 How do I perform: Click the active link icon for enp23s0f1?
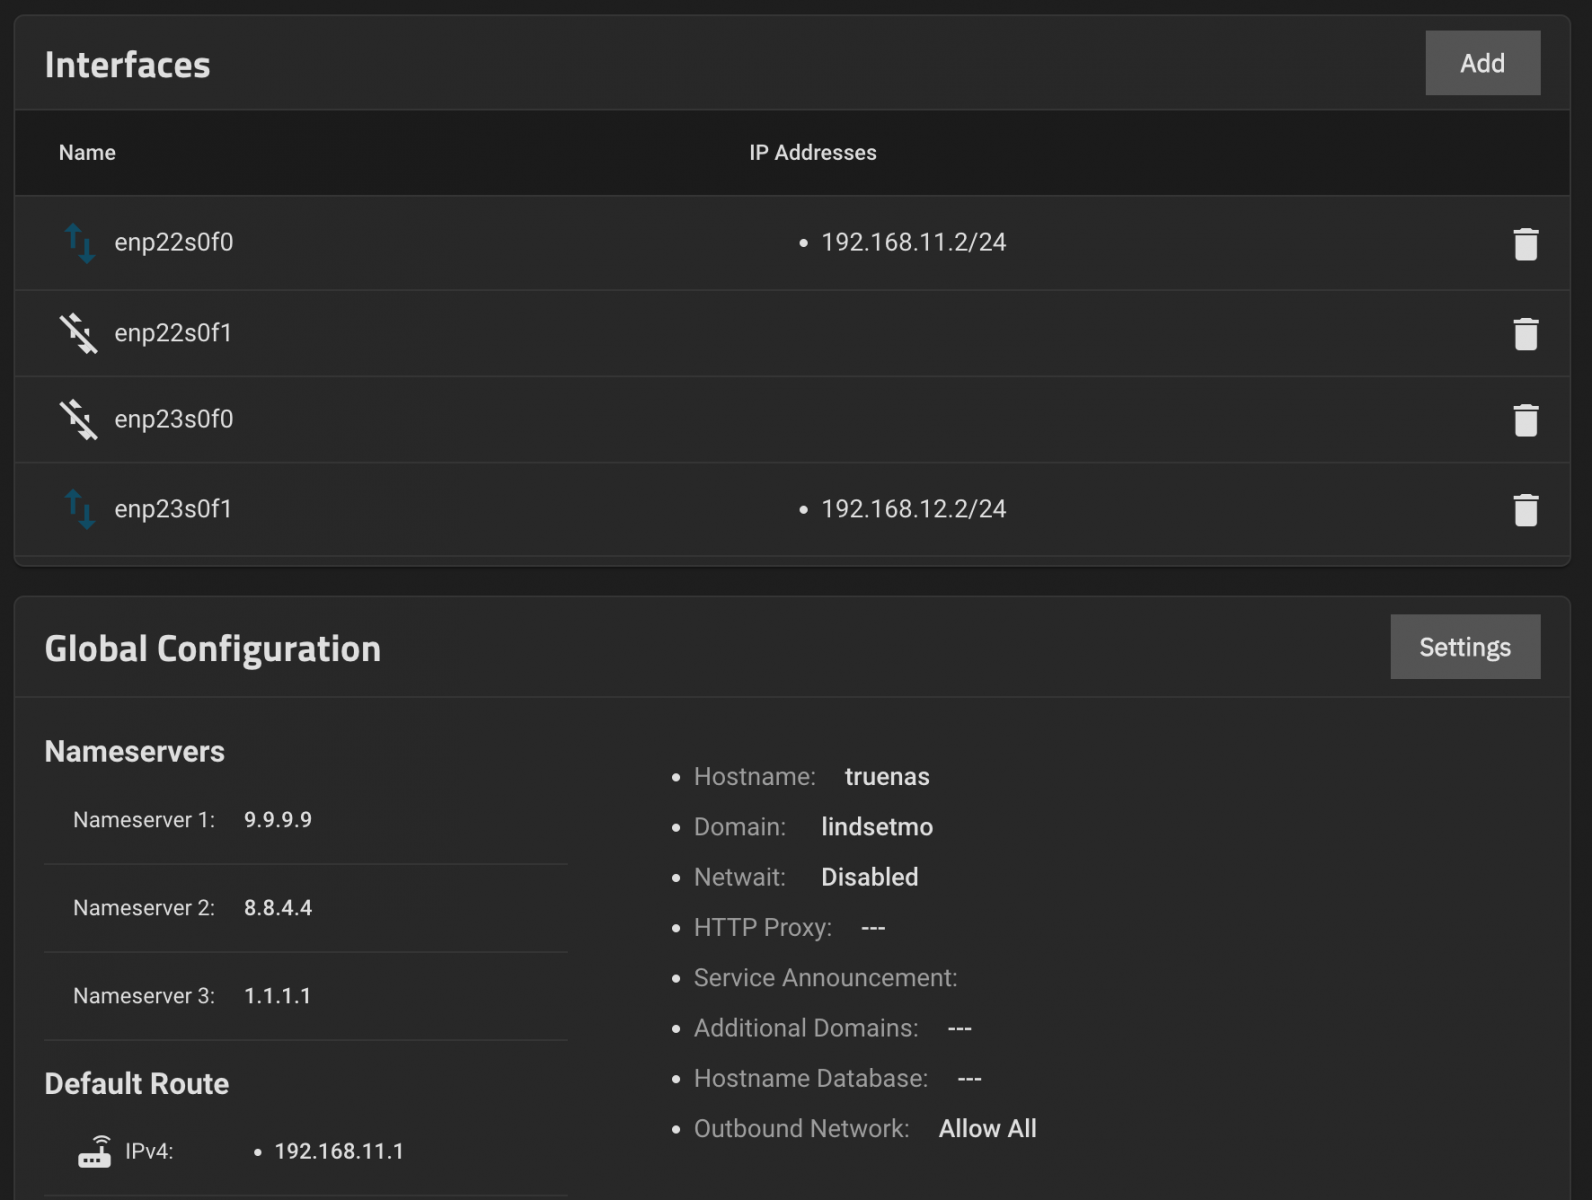tap(79, 509)
